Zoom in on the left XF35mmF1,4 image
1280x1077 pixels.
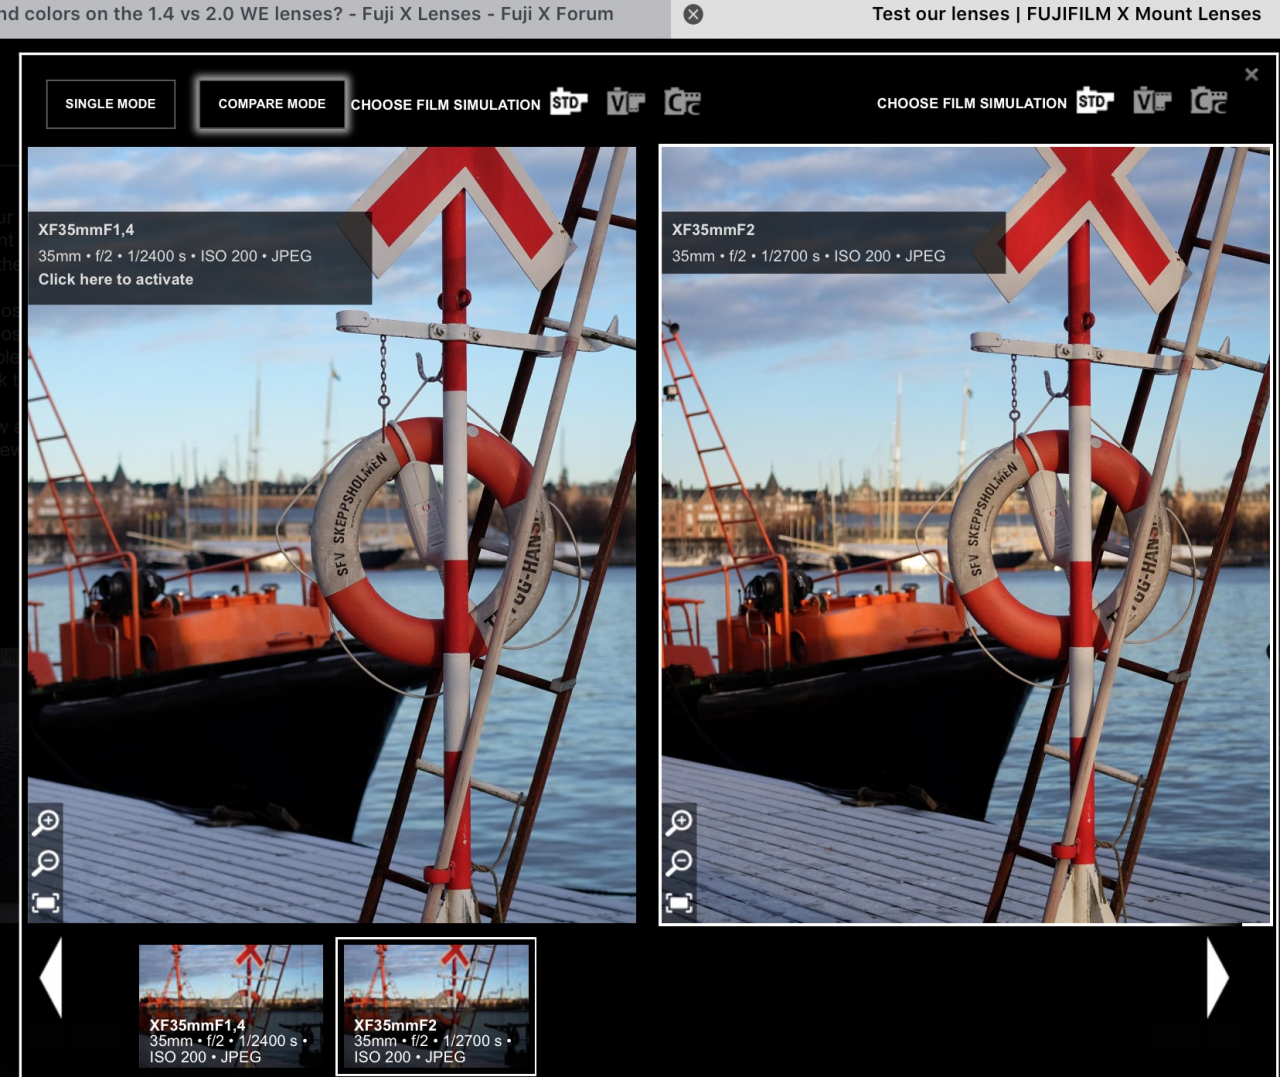click(x=46, y=822)
